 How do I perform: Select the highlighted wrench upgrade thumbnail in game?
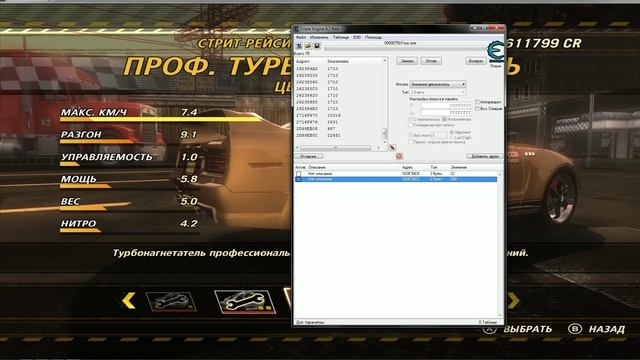pos(245,302)
